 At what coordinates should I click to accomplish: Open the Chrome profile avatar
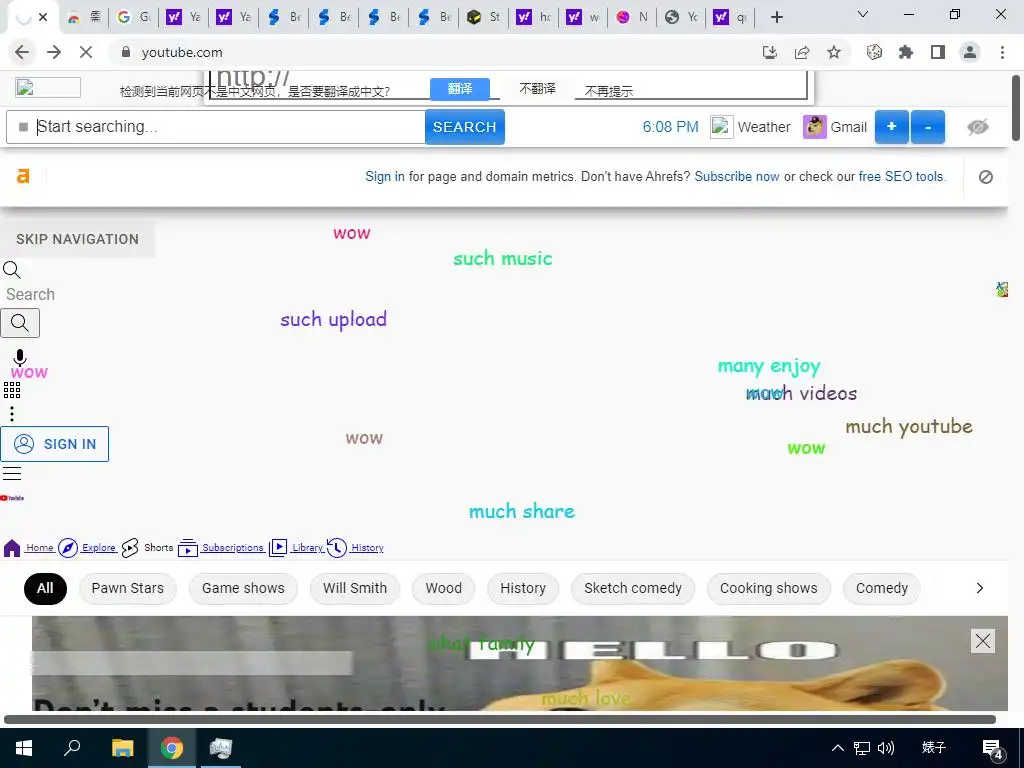pos(970,52)
